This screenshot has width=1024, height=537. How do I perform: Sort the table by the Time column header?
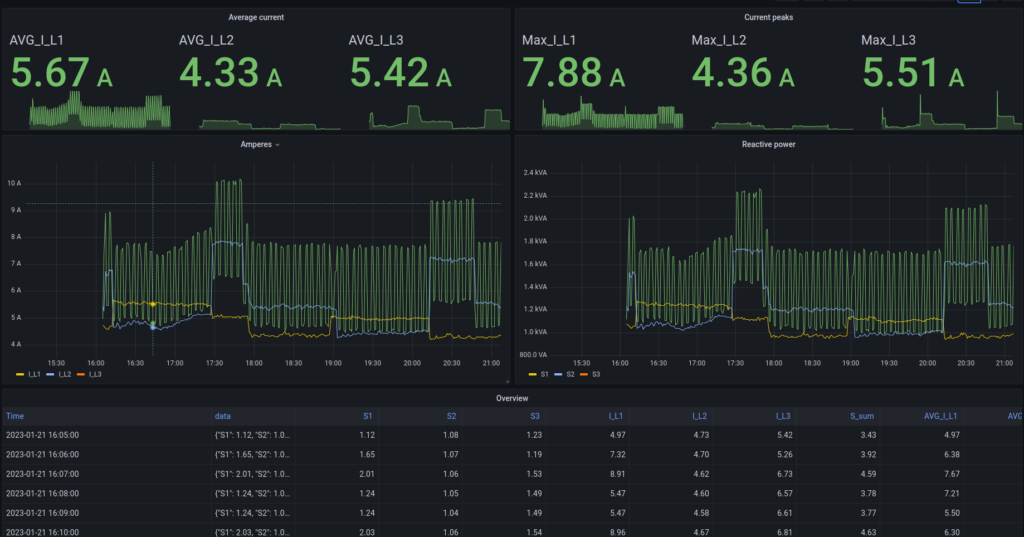(x=15, y=415)
